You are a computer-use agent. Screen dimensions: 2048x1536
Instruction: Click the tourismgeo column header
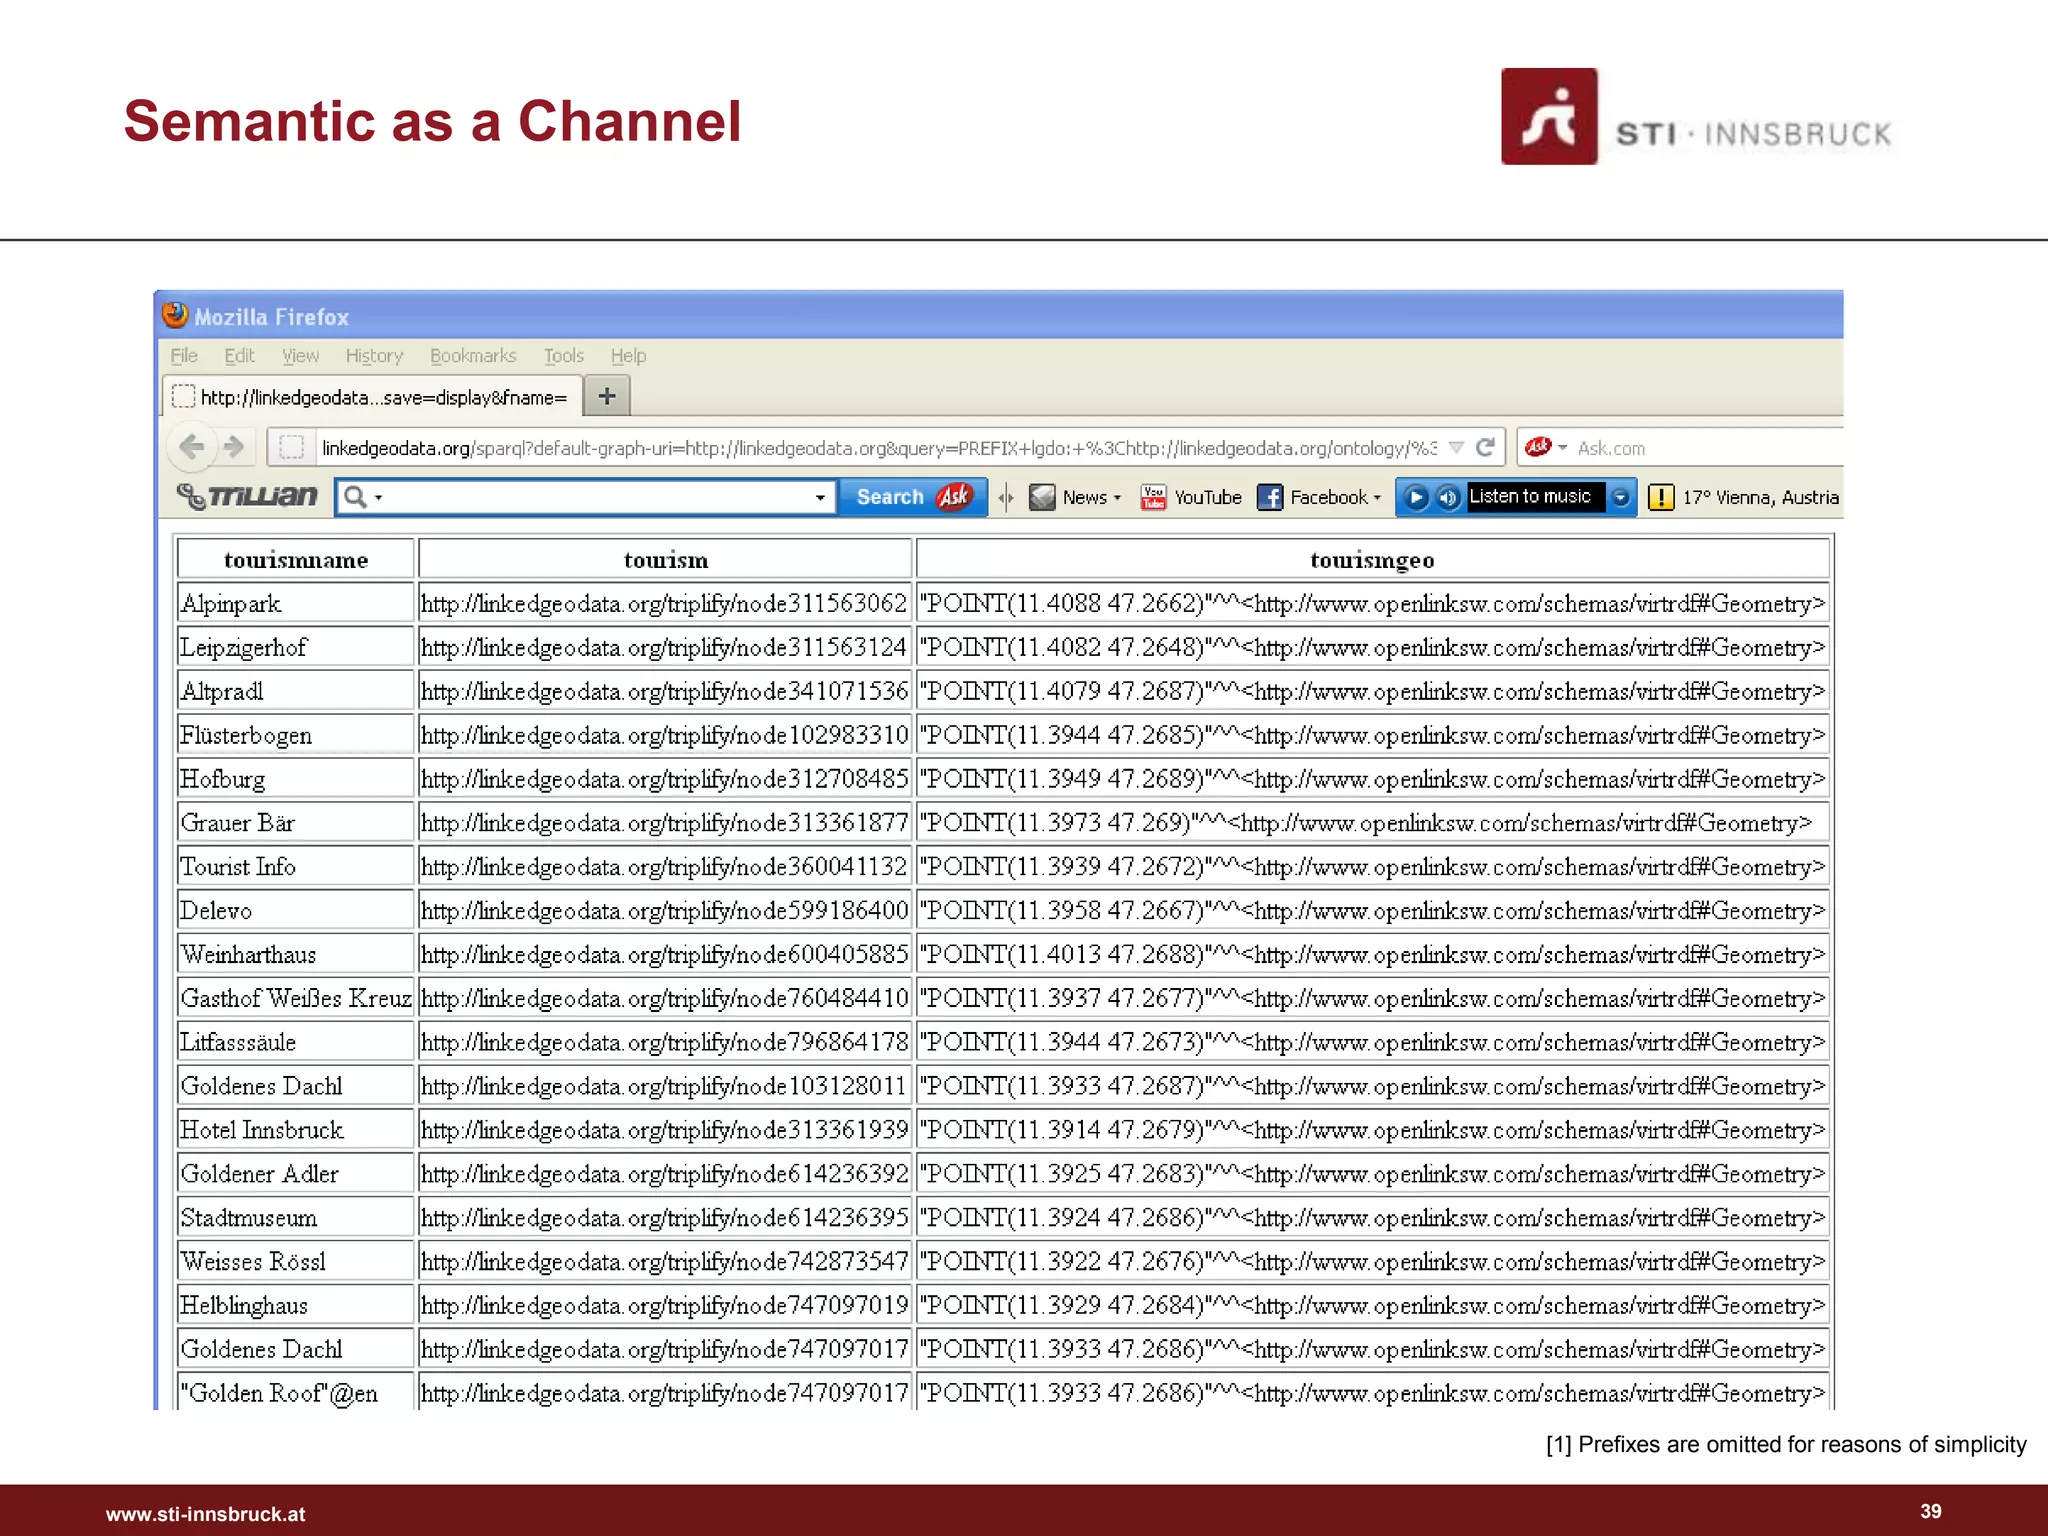1372,560
